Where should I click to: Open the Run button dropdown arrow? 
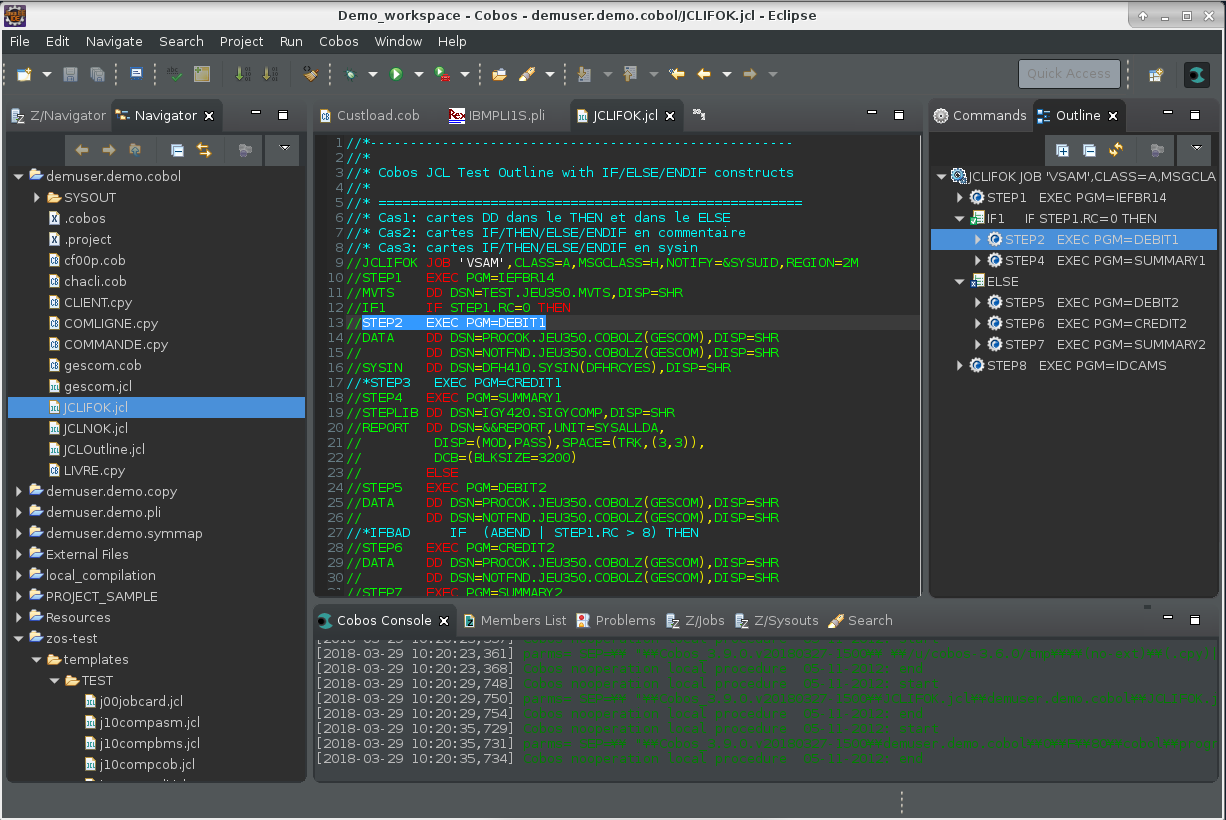click(419, 74)
